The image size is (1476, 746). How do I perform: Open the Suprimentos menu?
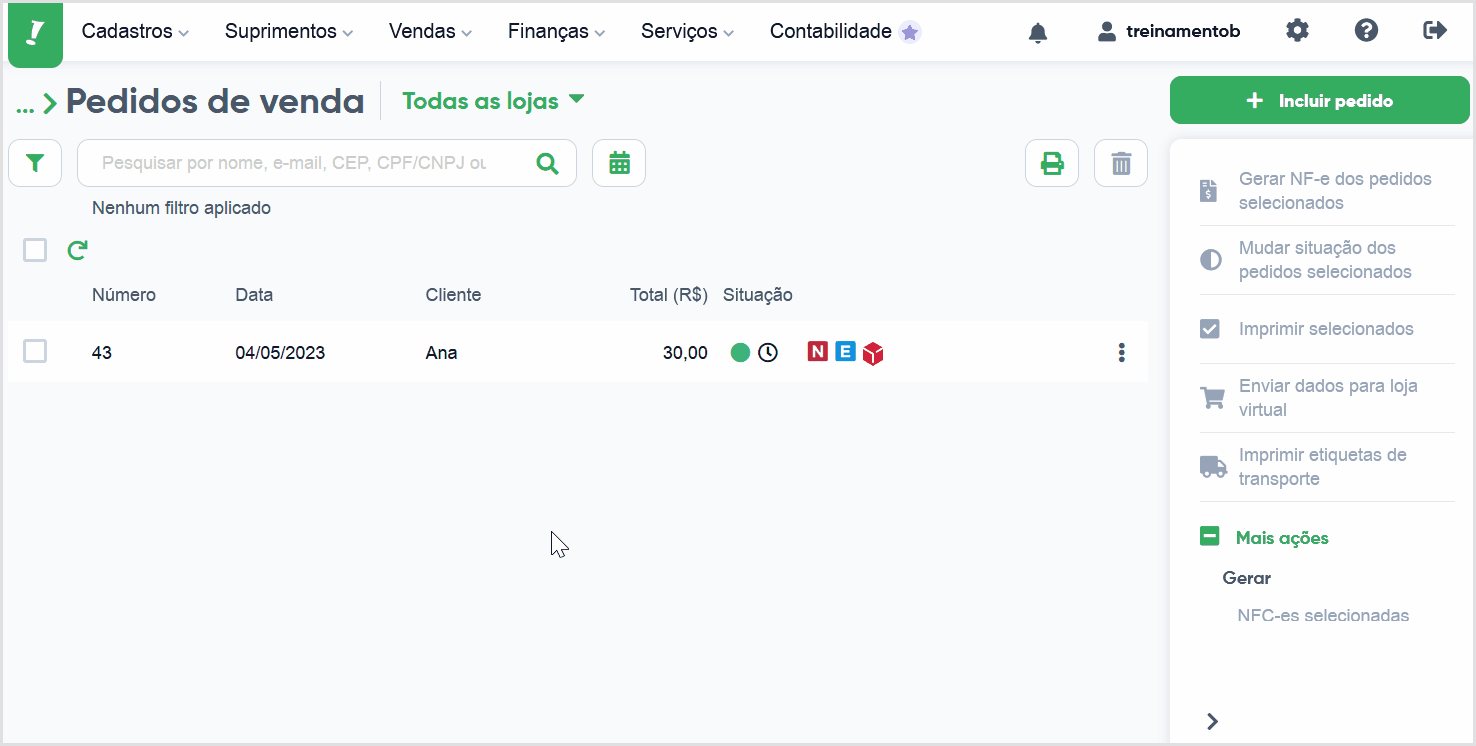289,32
